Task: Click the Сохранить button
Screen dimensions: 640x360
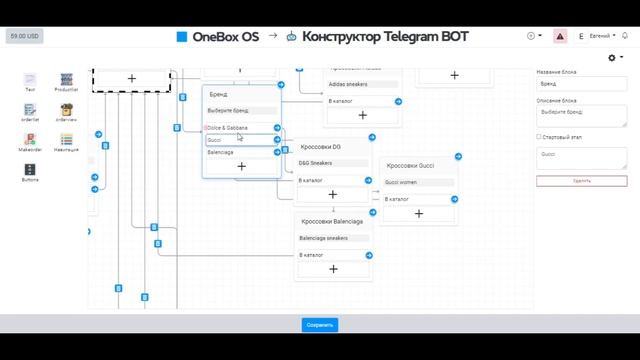Action: [x=320, y=325]
